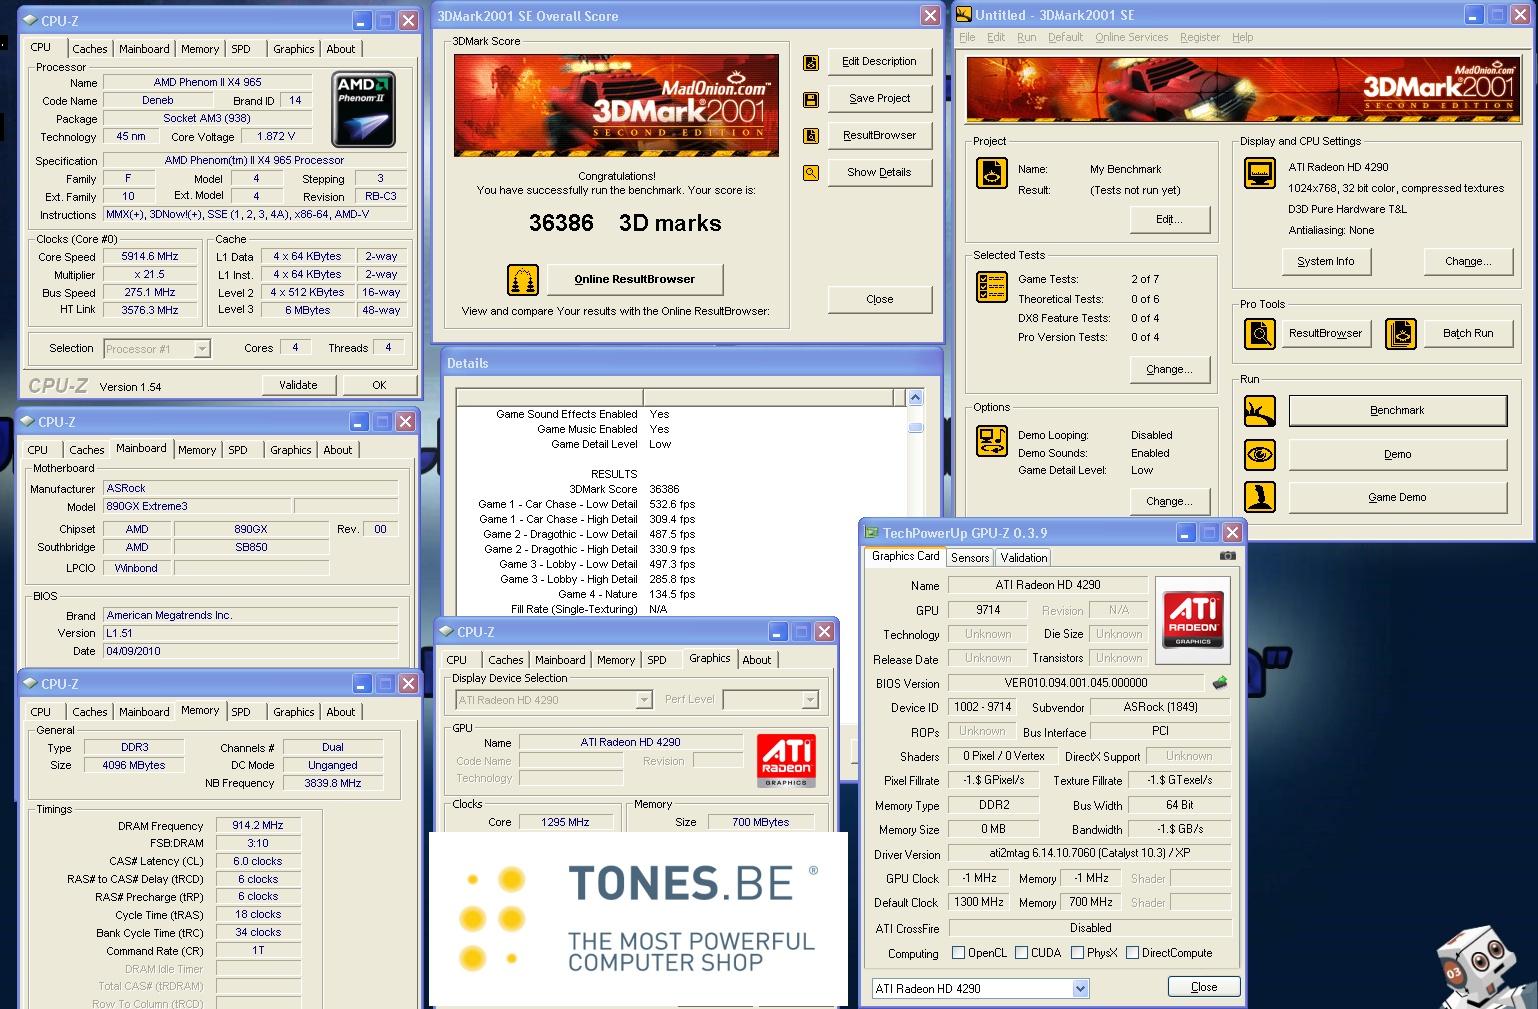Click the Batch Run button

[x=1468, y=333]
